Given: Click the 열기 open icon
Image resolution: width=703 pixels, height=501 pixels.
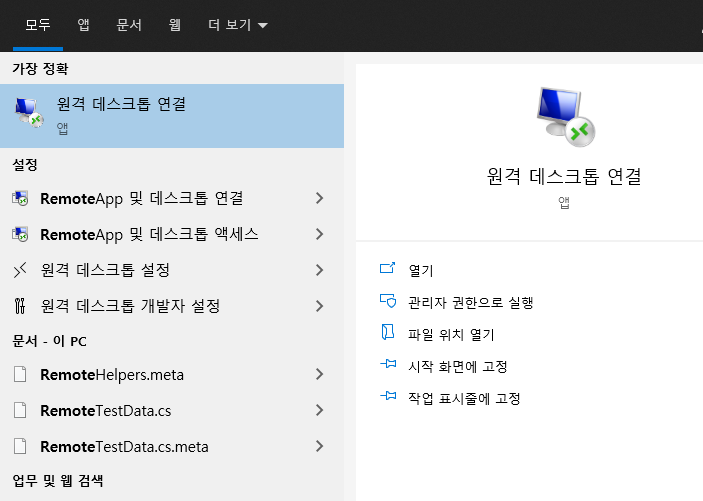Looking at the screenshot, I should click(x=387, y=268).
